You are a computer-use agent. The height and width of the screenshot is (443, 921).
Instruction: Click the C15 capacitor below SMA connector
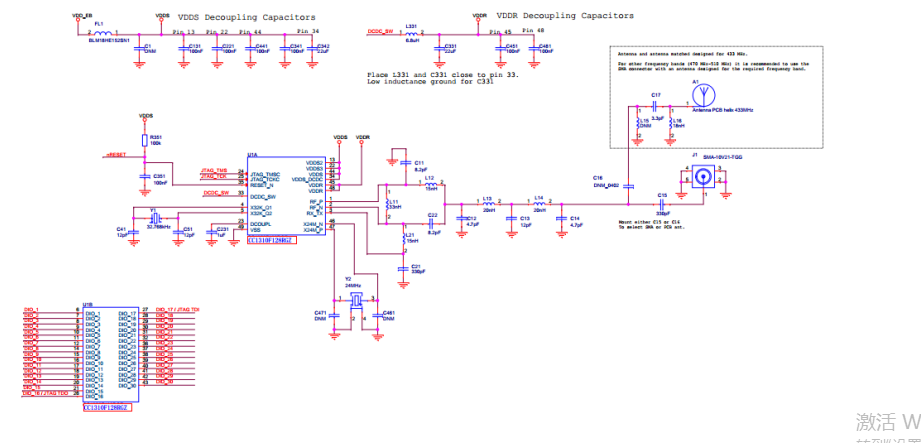click(661, 204)
